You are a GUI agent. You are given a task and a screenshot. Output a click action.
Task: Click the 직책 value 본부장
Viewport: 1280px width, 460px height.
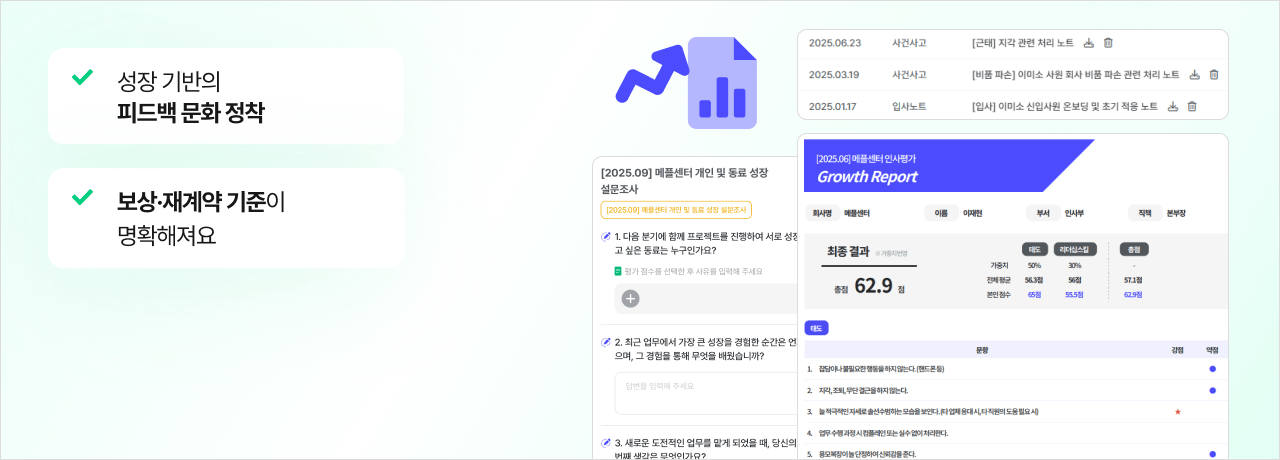[x=1177, y=213]
